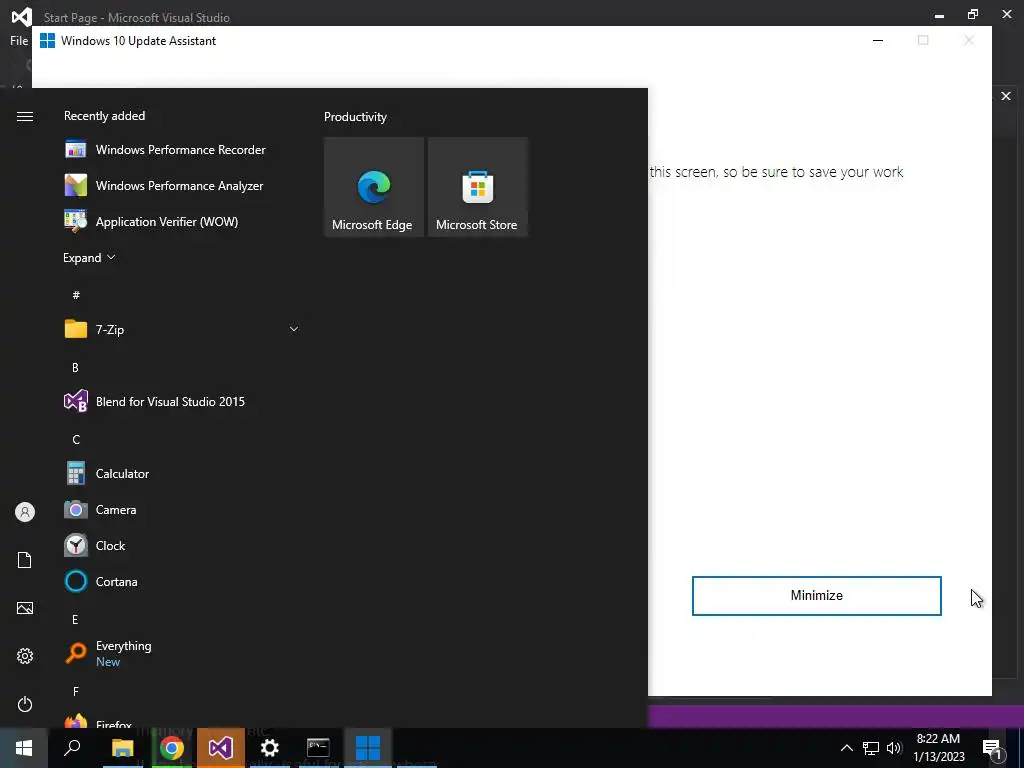Click the Power icon in Start
This screenshot has width=1024, height=768.
point(25,704)
